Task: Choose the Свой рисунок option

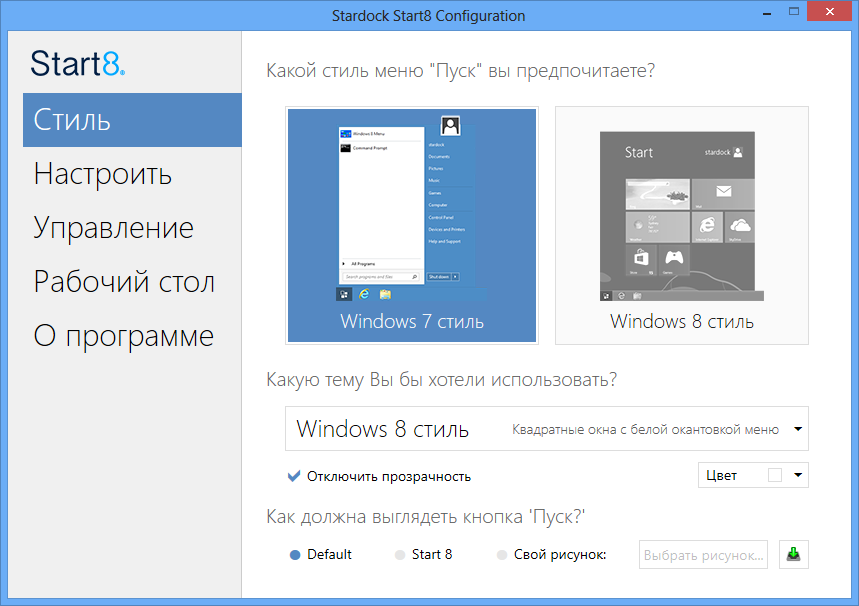Action: pyautogui.click(x=500, y=553)
